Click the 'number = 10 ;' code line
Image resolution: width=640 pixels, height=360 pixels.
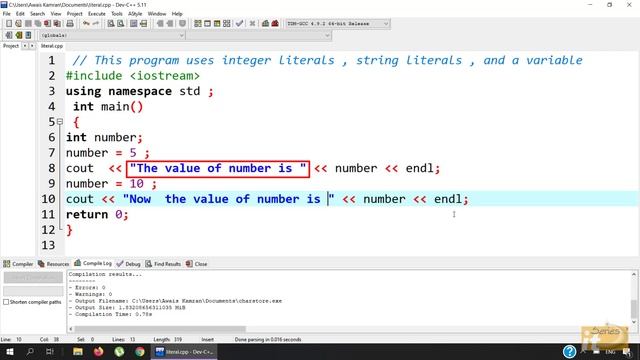tap(111, 184)
